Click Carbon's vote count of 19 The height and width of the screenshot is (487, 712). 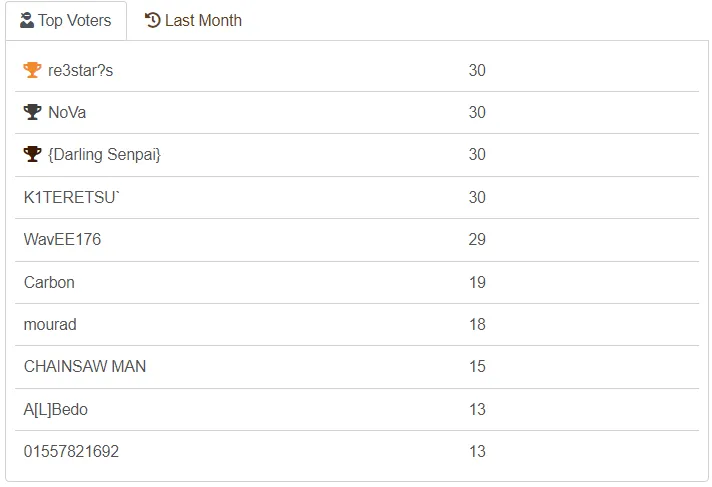pyautogui.click(x=477, y=282)
